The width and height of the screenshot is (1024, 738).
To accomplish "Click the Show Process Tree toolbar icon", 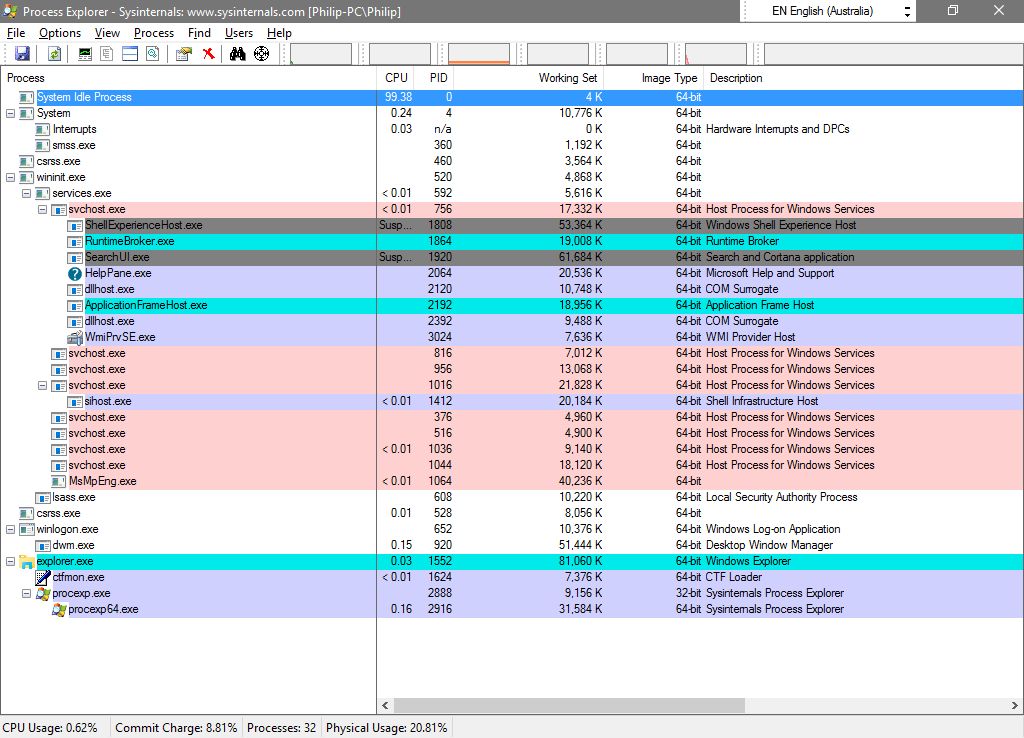I will pyautogui.click(x=106, y=54).
